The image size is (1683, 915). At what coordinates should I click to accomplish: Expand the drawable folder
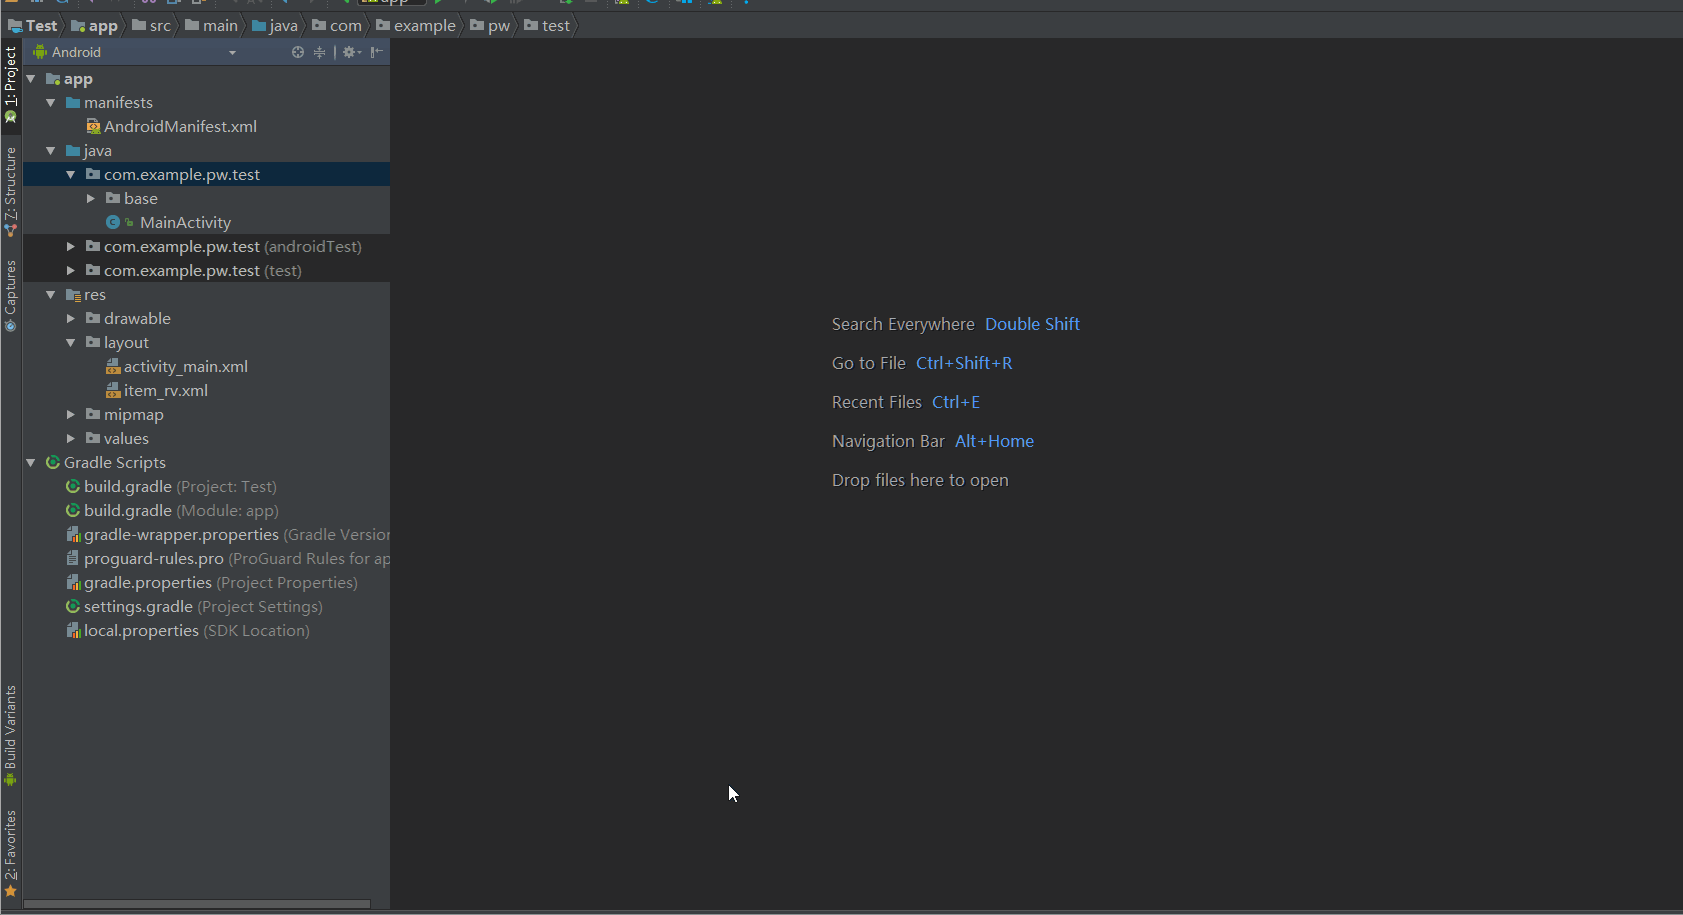[x=71, y=319]
